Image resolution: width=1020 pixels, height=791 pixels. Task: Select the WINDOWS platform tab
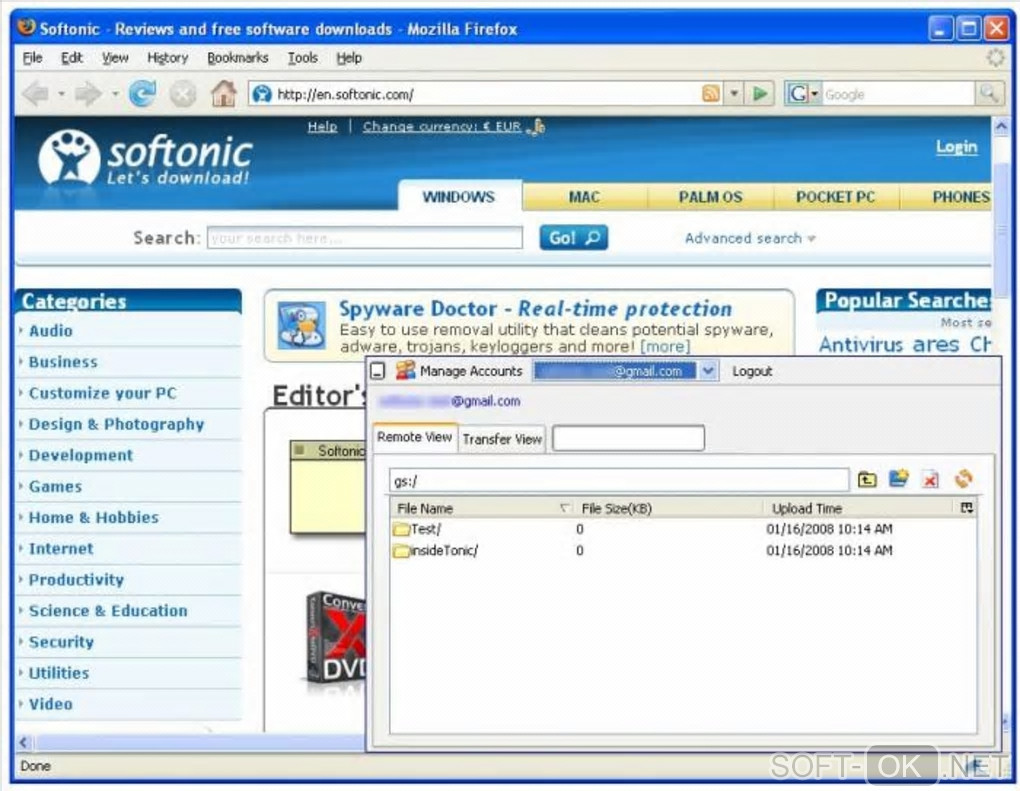click(x=459, y=196)
